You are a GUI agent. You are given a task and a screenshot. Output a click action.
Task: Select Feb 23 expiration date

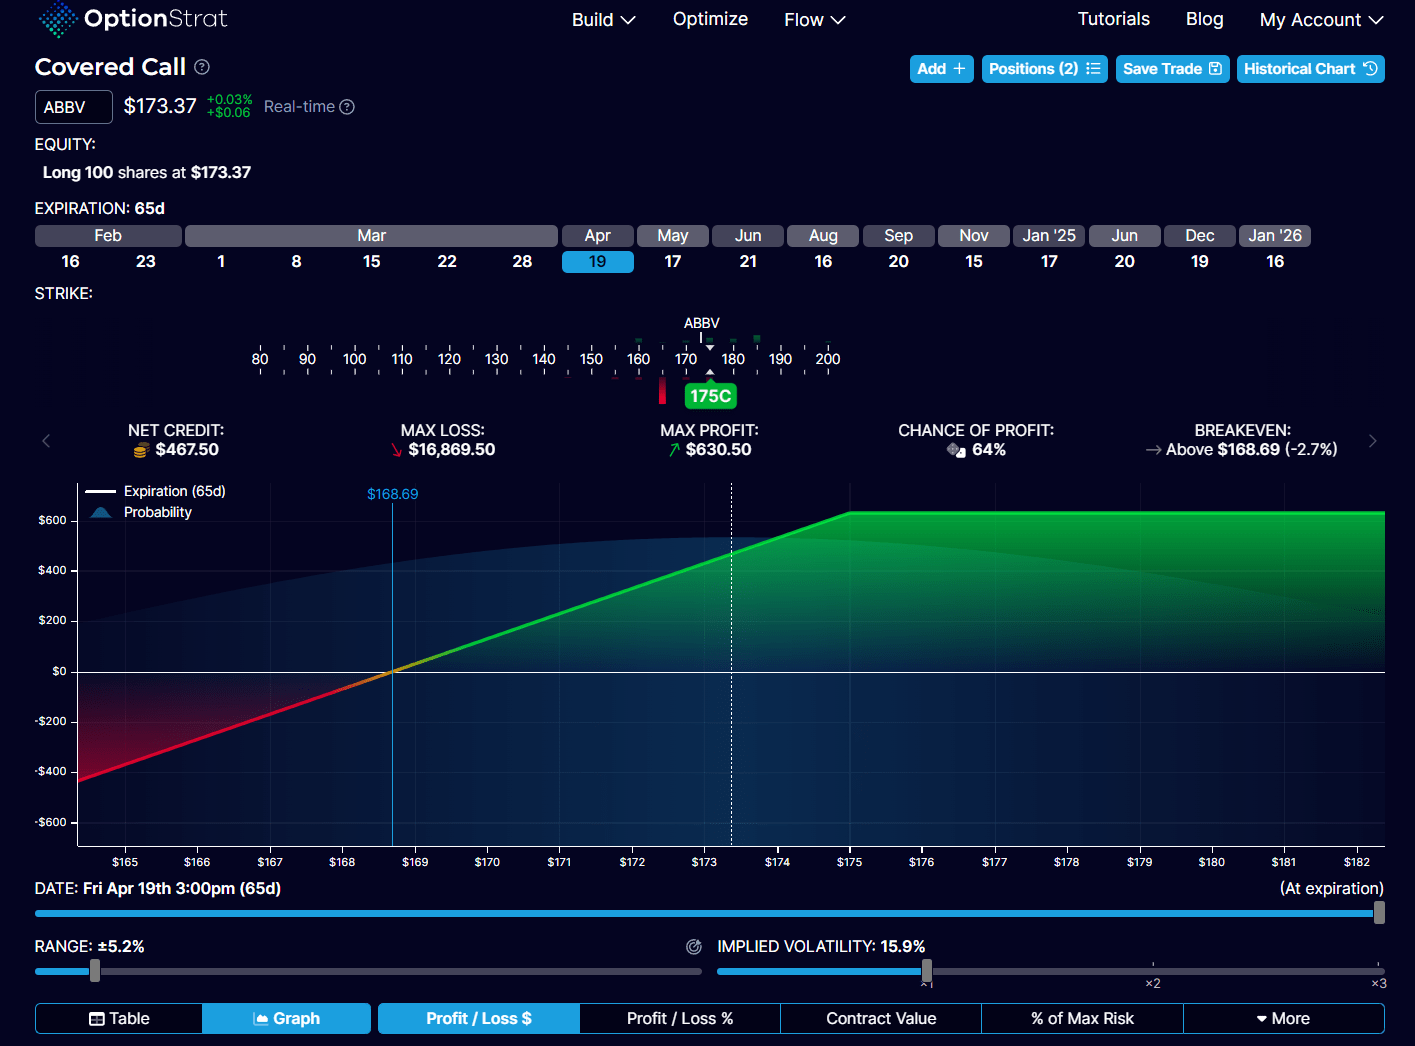[146, 262]
